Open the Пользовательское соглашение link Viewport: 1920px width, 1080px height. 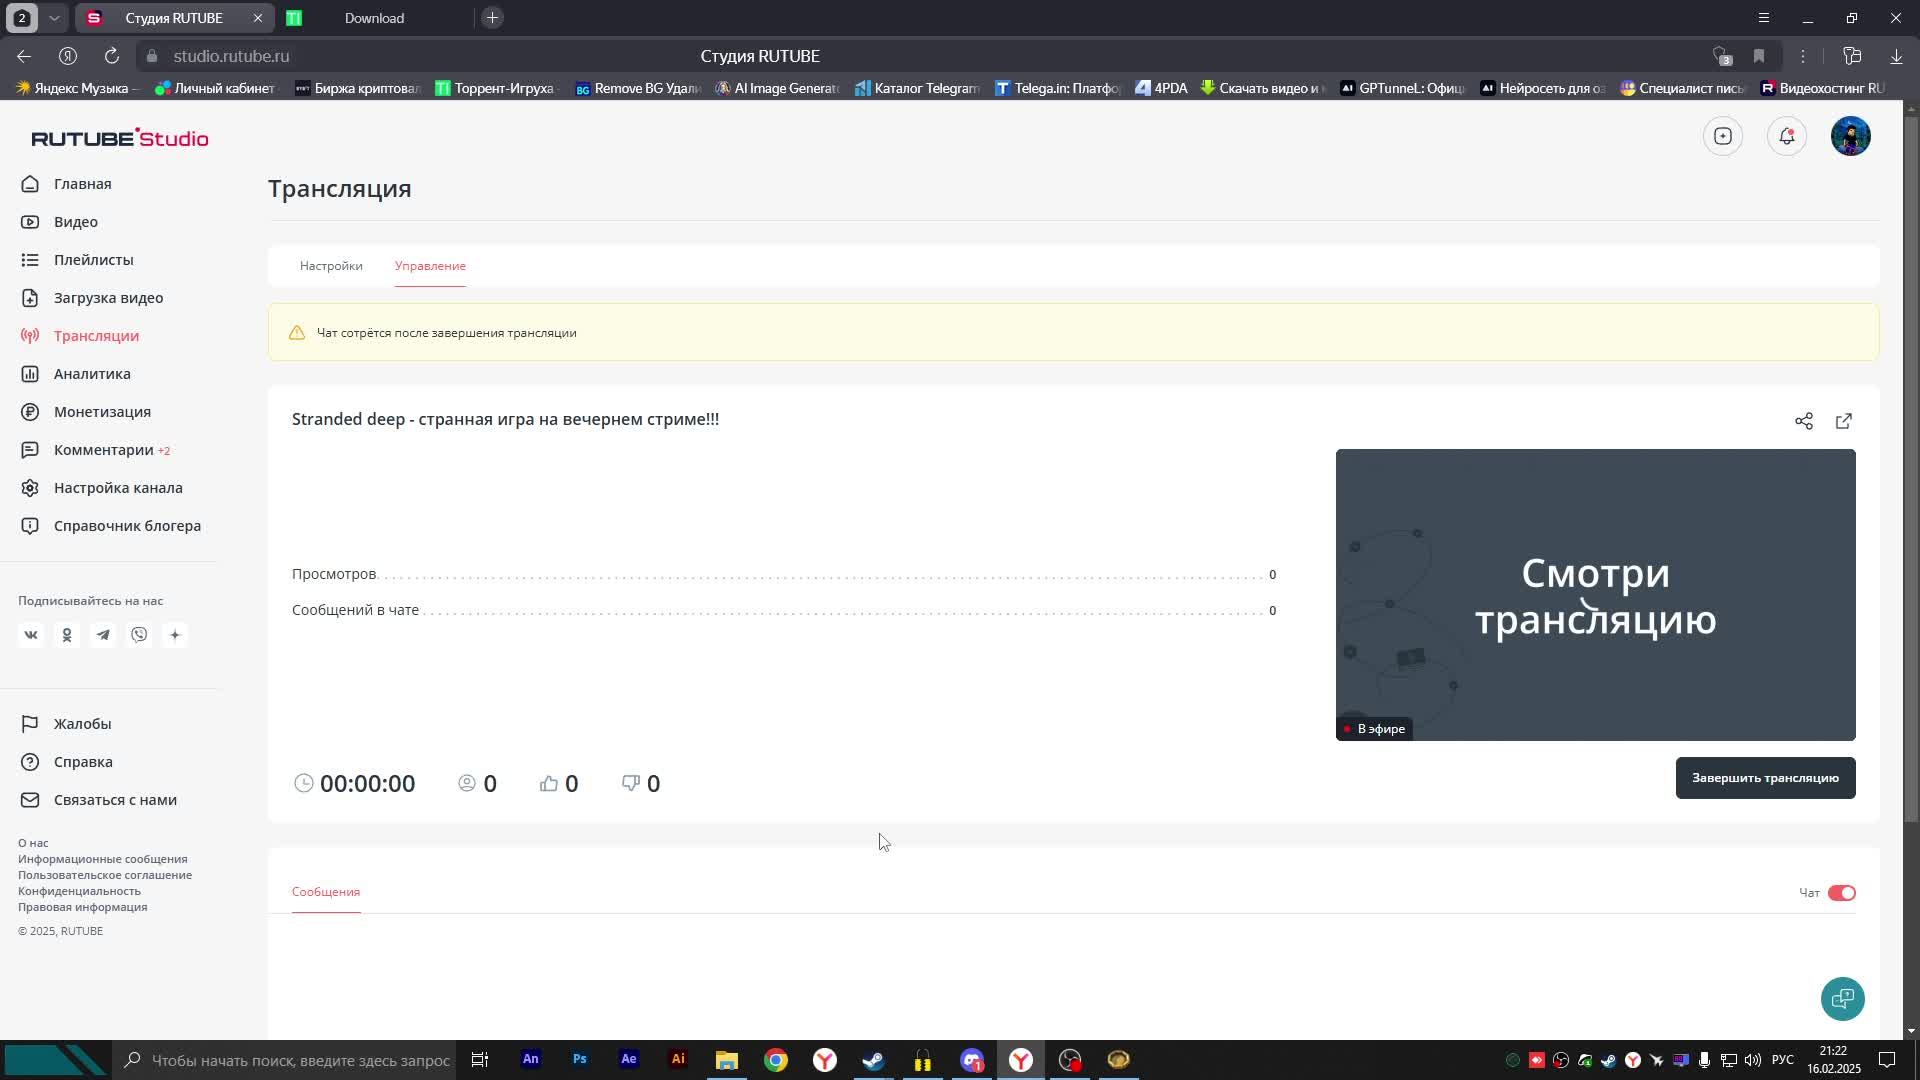point(105,875)
